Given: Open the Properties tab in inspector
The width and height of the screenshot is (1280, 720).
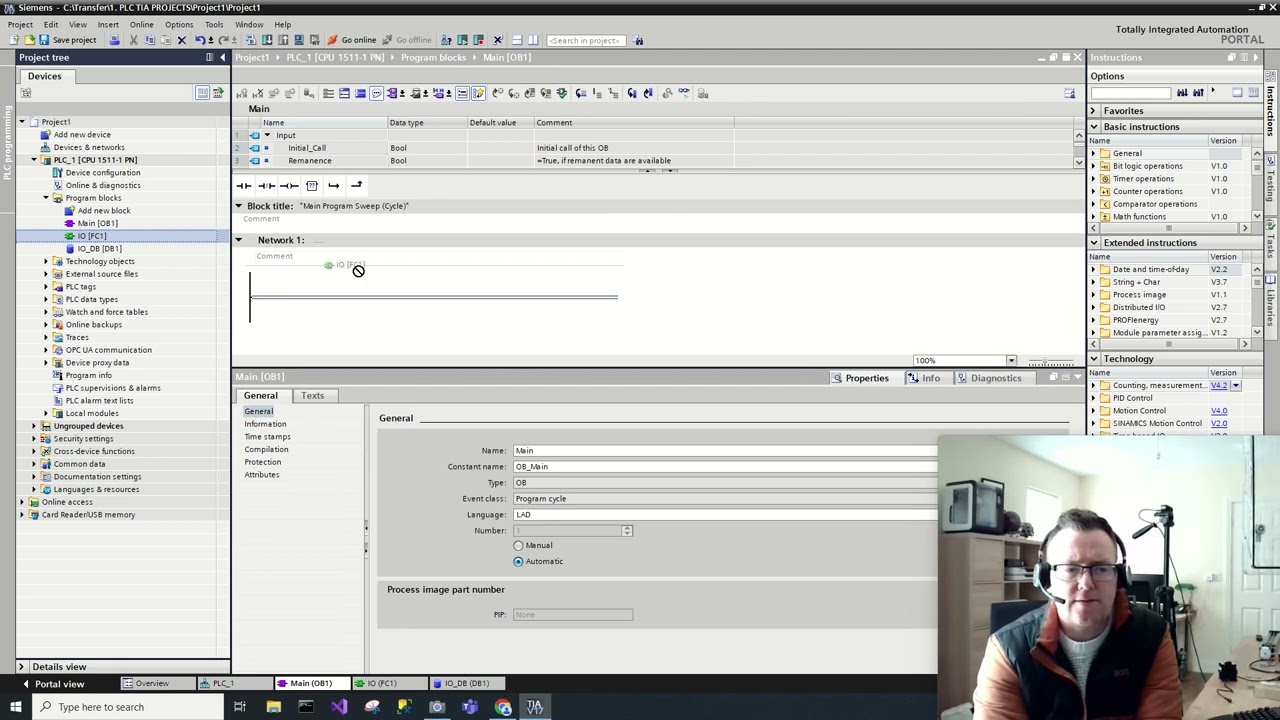Looking at the screenshot, I should coord(866,378).
